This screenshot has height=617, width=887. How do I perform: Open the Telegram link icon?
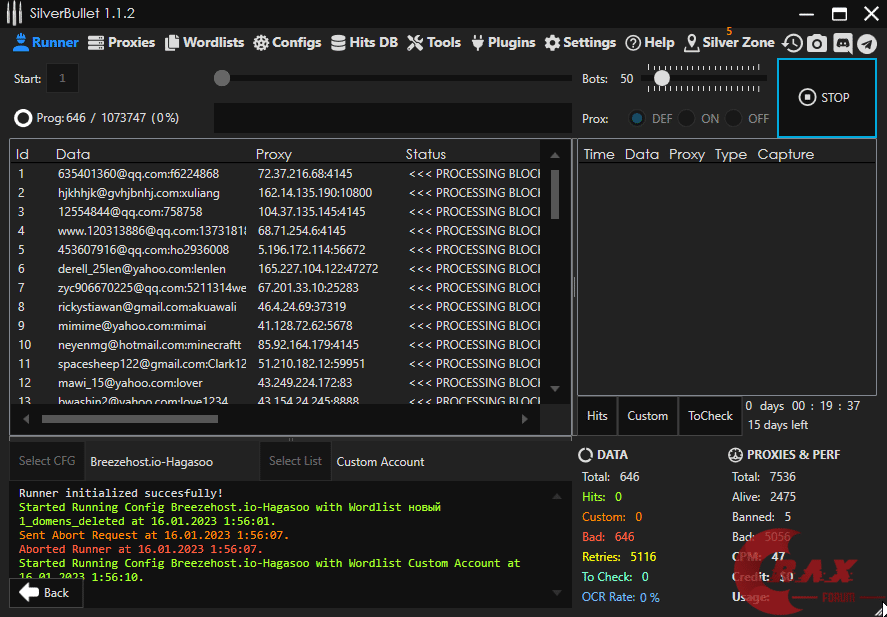[x=867, y=43]
